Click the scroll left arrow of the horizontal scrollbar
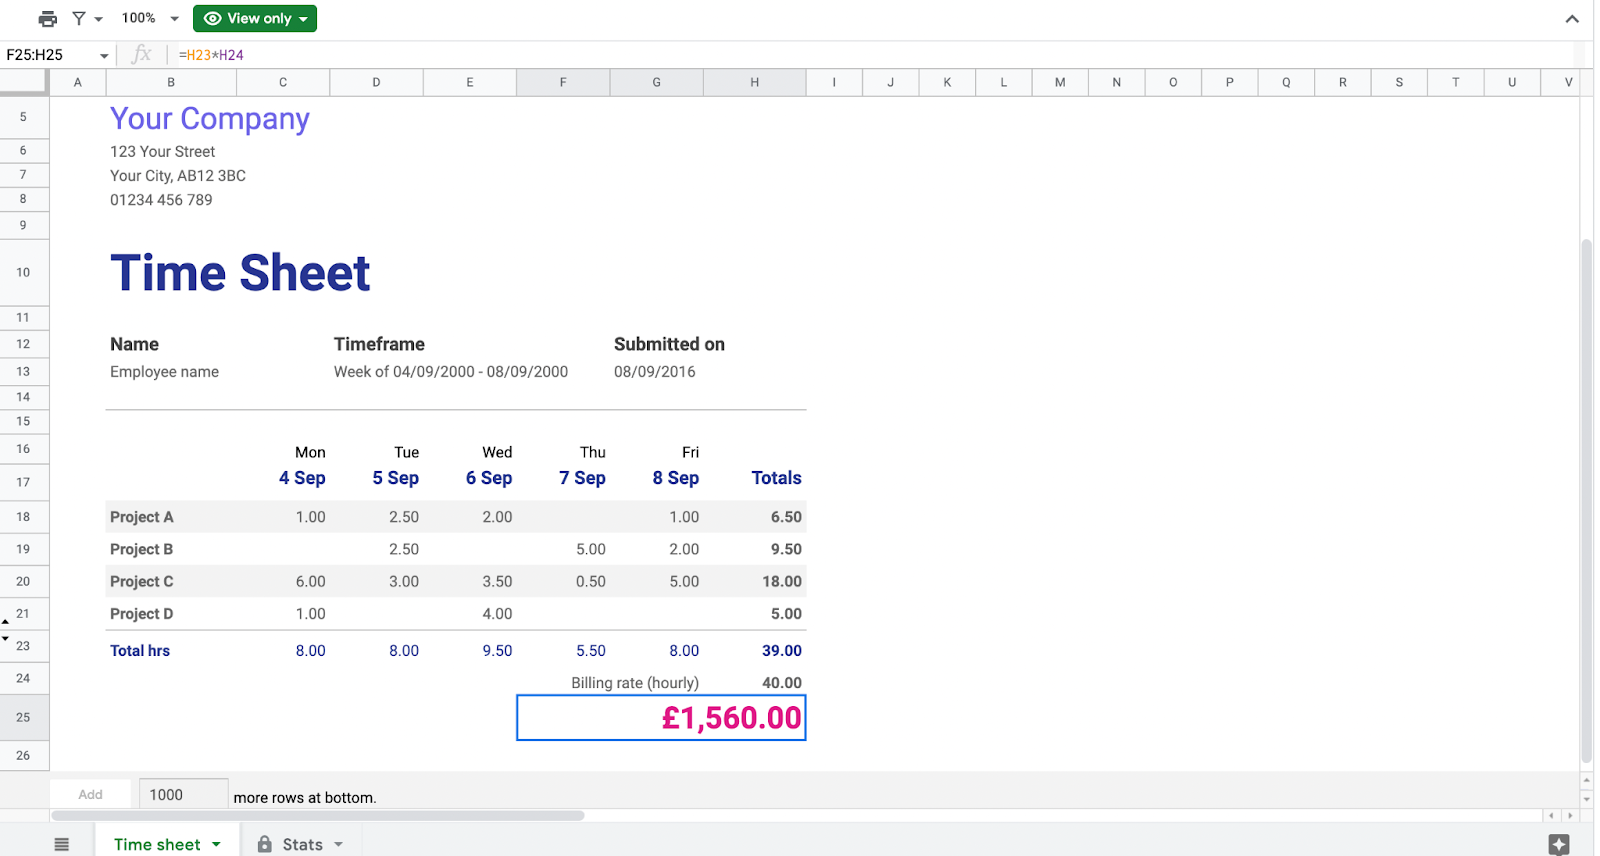The width and height of the screenshot is (1600, 856). tap(1551, 816)
